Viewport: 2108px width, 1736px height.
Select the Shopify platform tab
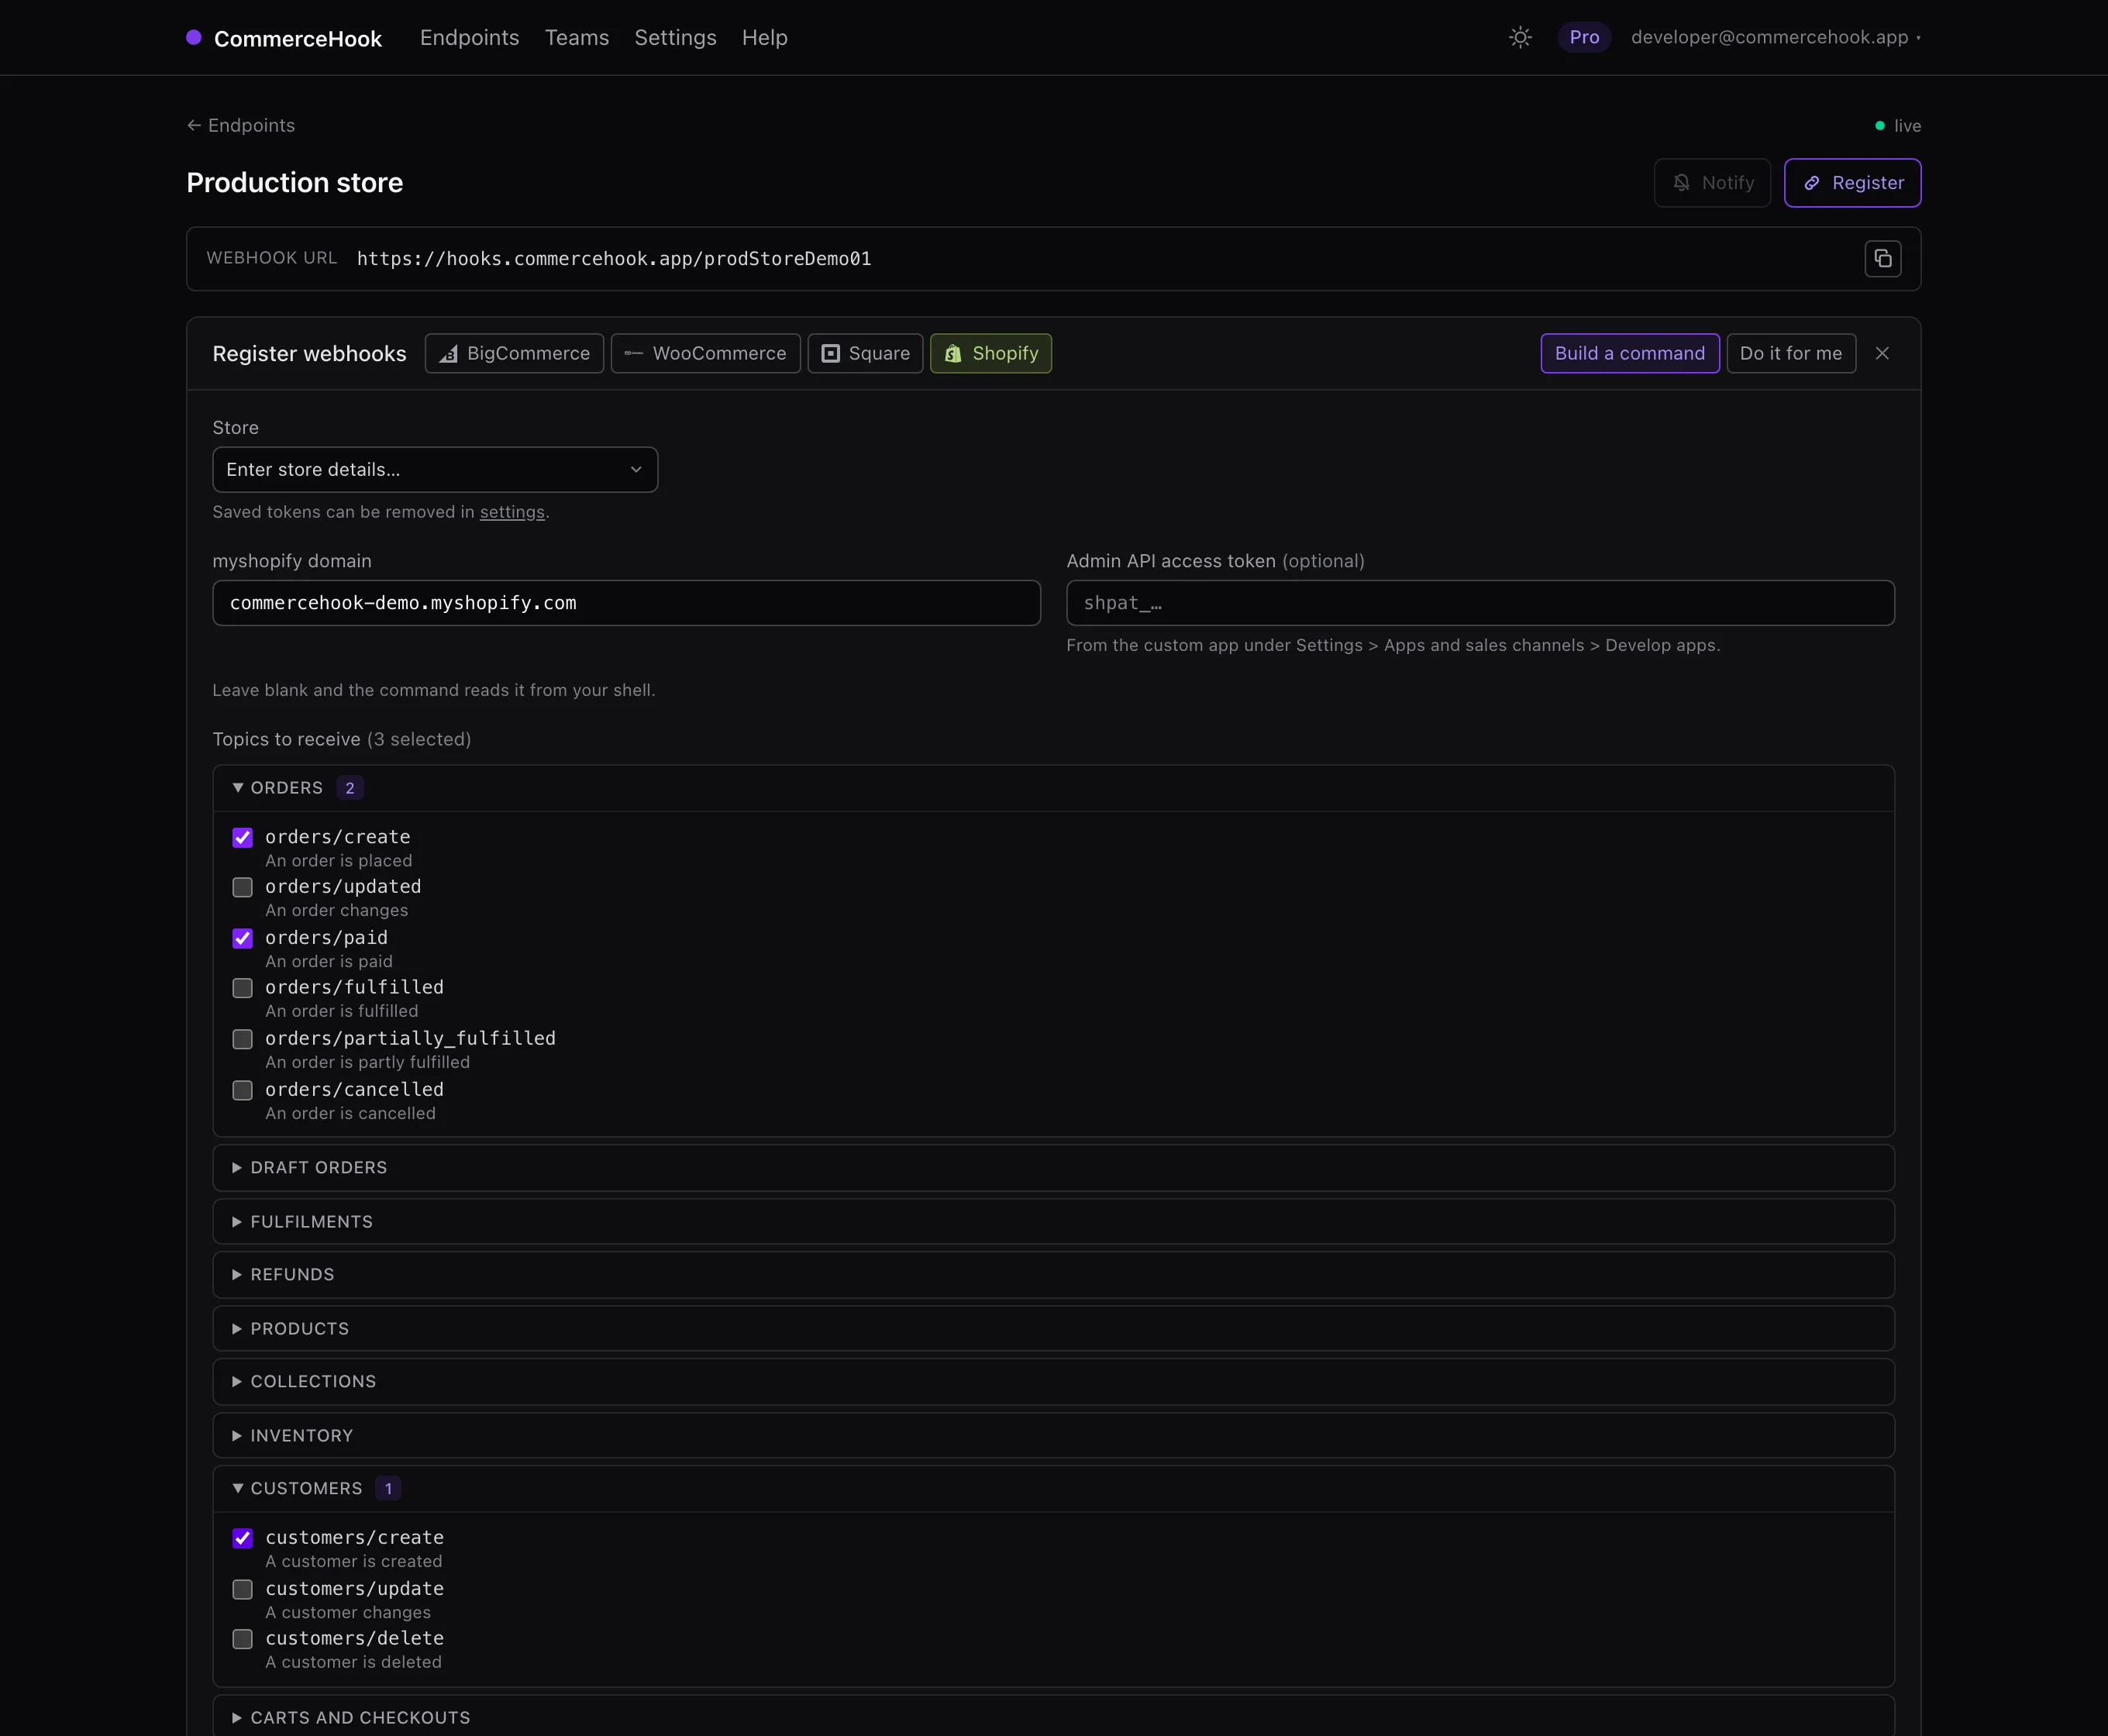point(991,354)
